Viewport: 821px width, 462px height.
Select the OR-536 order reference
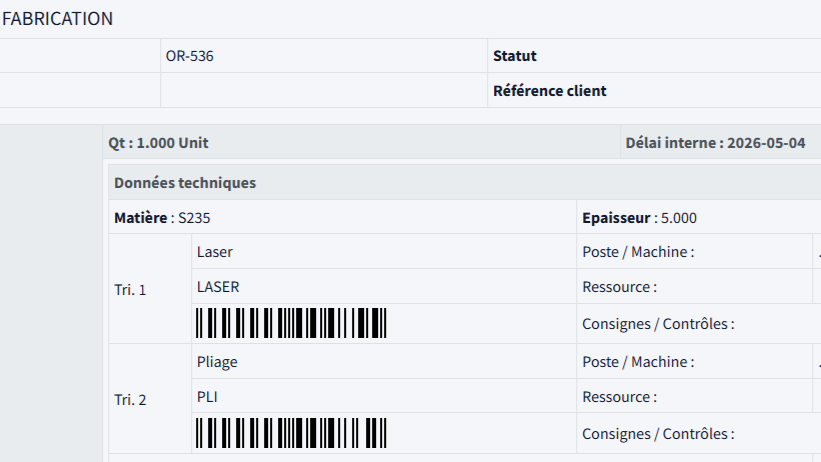pos(190,56)
